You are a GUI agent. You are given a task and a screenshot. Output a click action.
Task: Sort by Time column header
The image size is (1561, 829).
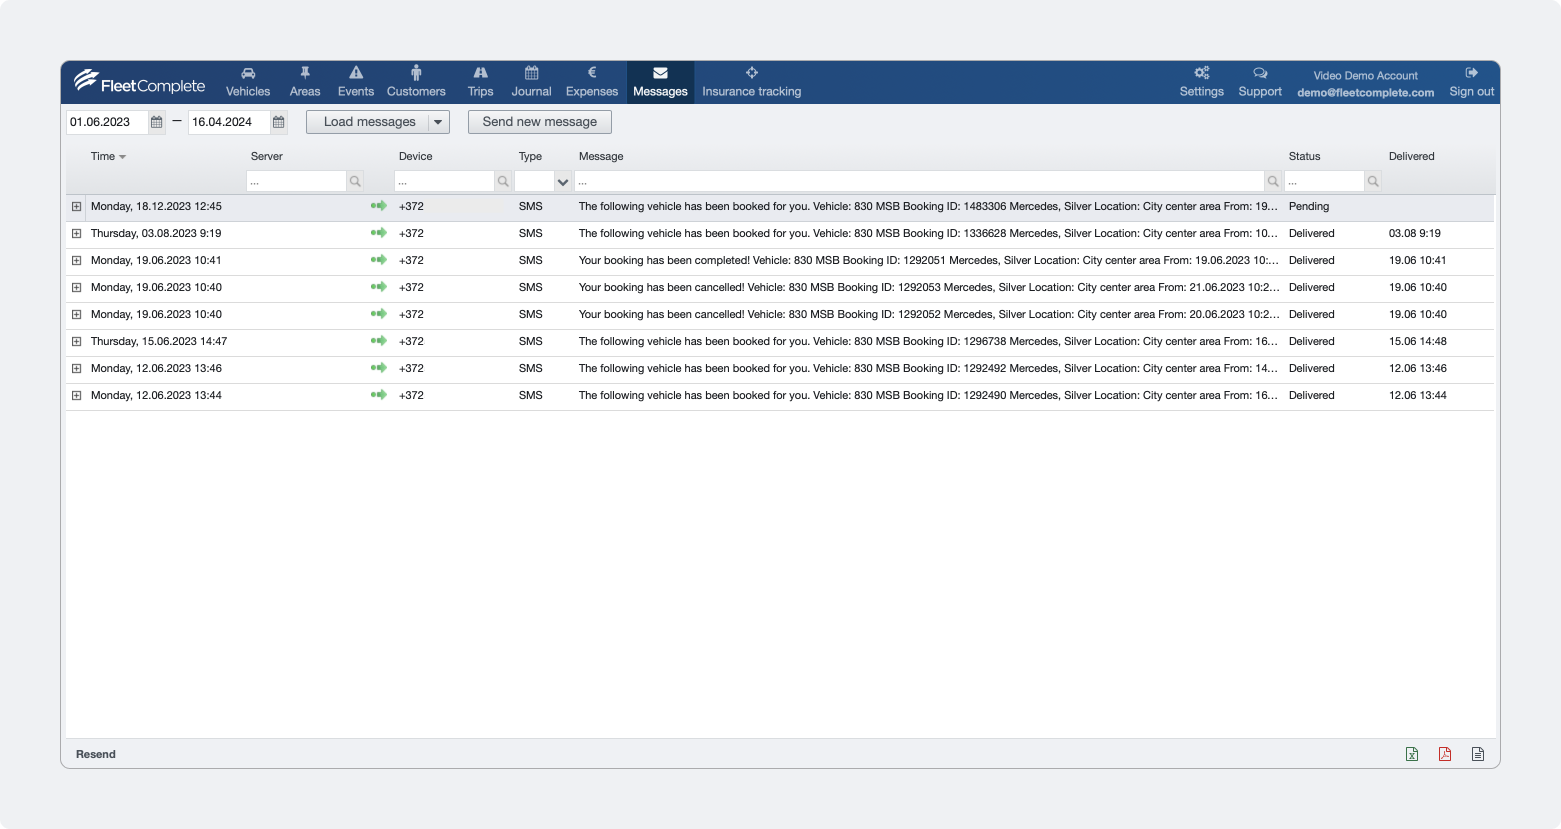click(x=108, y=156)
